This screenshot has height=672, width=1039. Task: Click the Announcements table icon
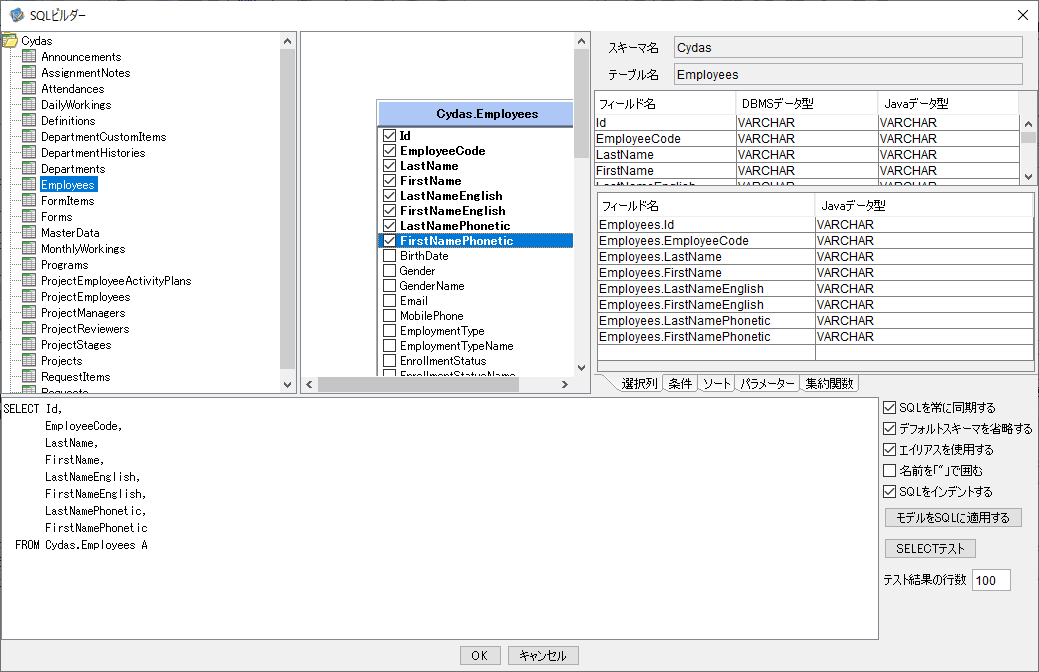[x=29, y=56]
